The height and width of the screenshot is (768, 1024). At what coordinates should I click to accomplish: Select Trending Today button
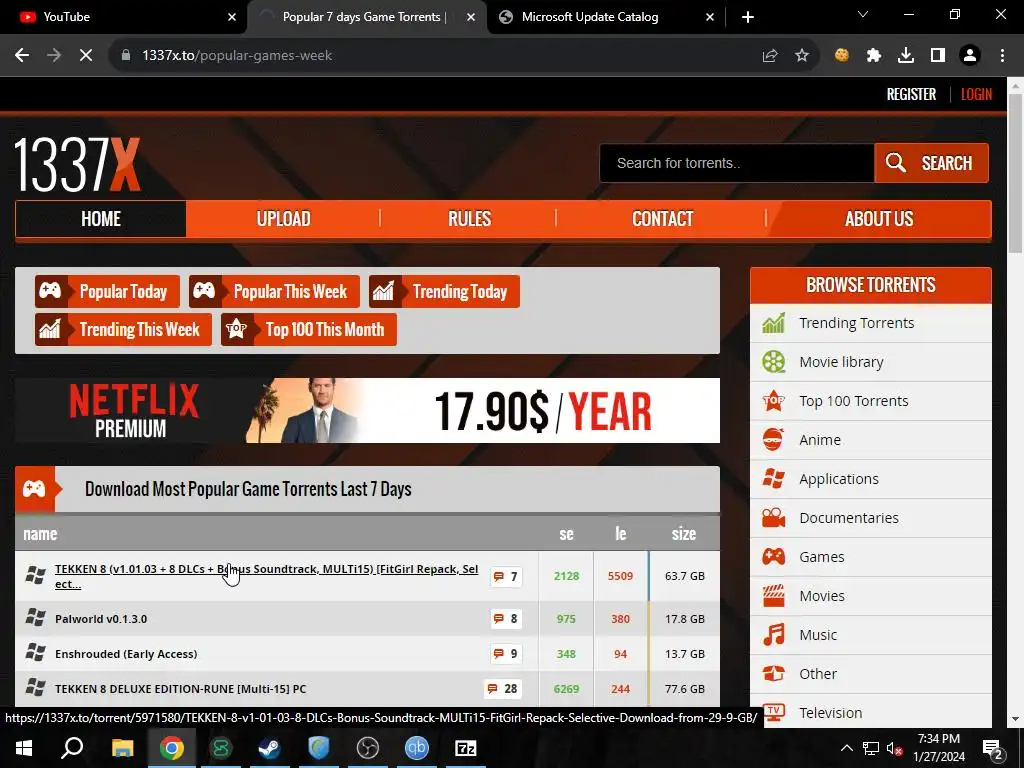pos(444,291)
